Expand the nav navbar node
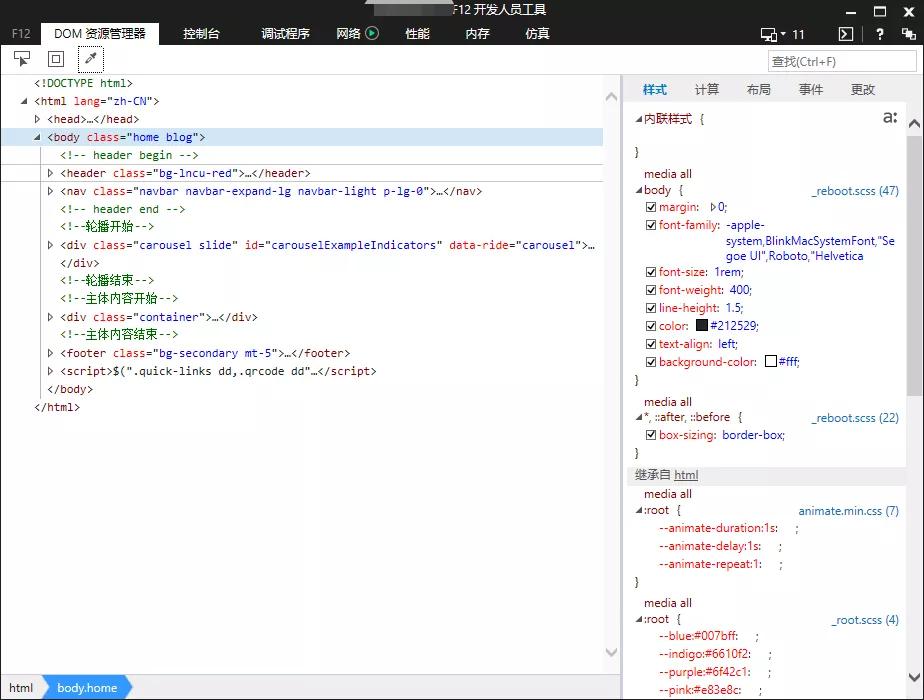Viewport: 924px width, 700px height. click(50, 191)
